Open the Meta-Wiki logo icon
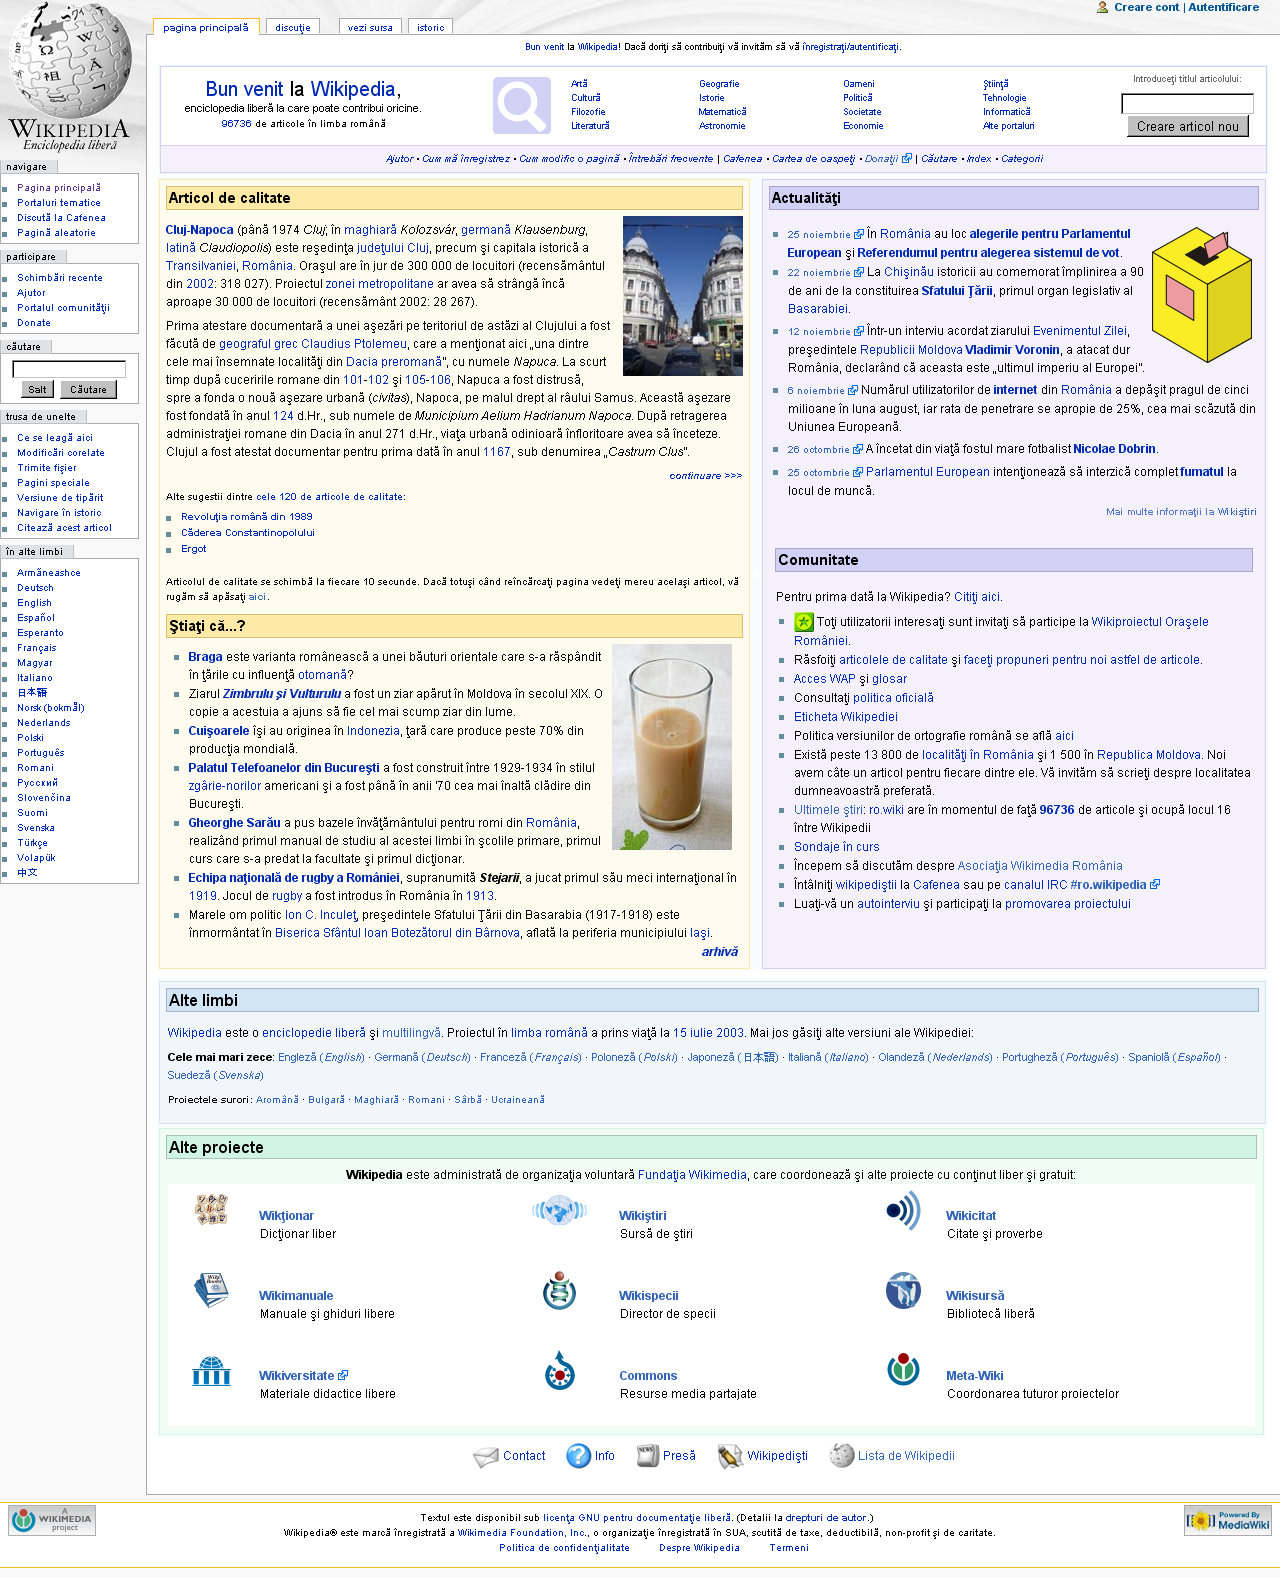The image size is (1280, 1578). (x=903, y=1370)
